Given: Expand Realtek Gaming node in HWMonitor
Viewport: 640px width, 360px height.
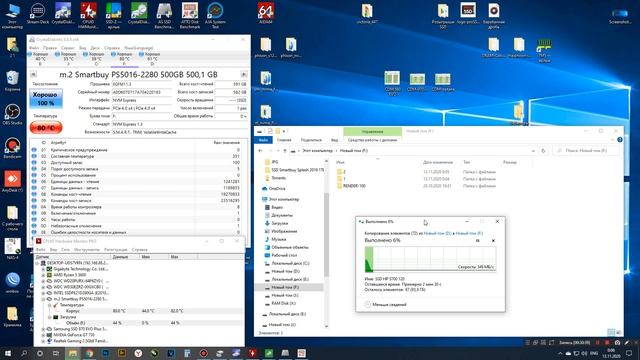Looking at the screenshot, I should [43, 341].
